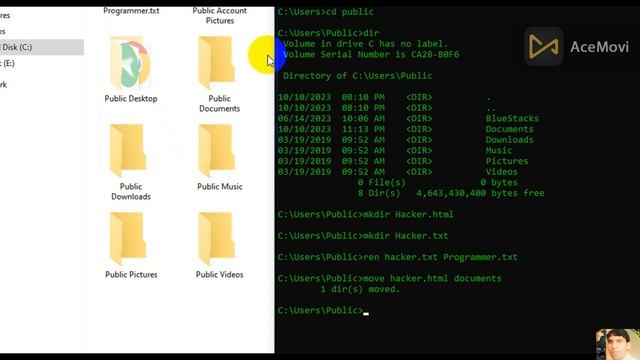The image size is (640, 360).
Task: Click the Downloads entry in dir listing
Action: pyautogui.click(x=509, y=140)
